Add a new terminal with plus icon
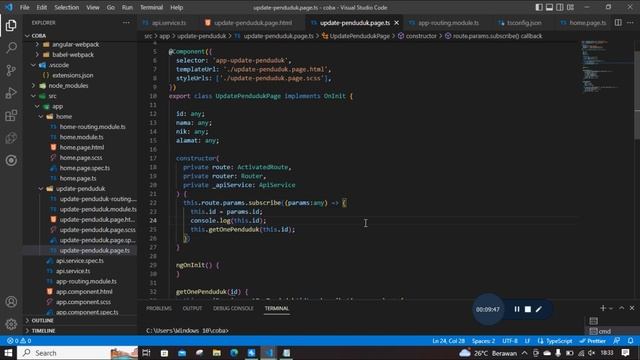This screenshot has height=360, width=640. point(603,308)
